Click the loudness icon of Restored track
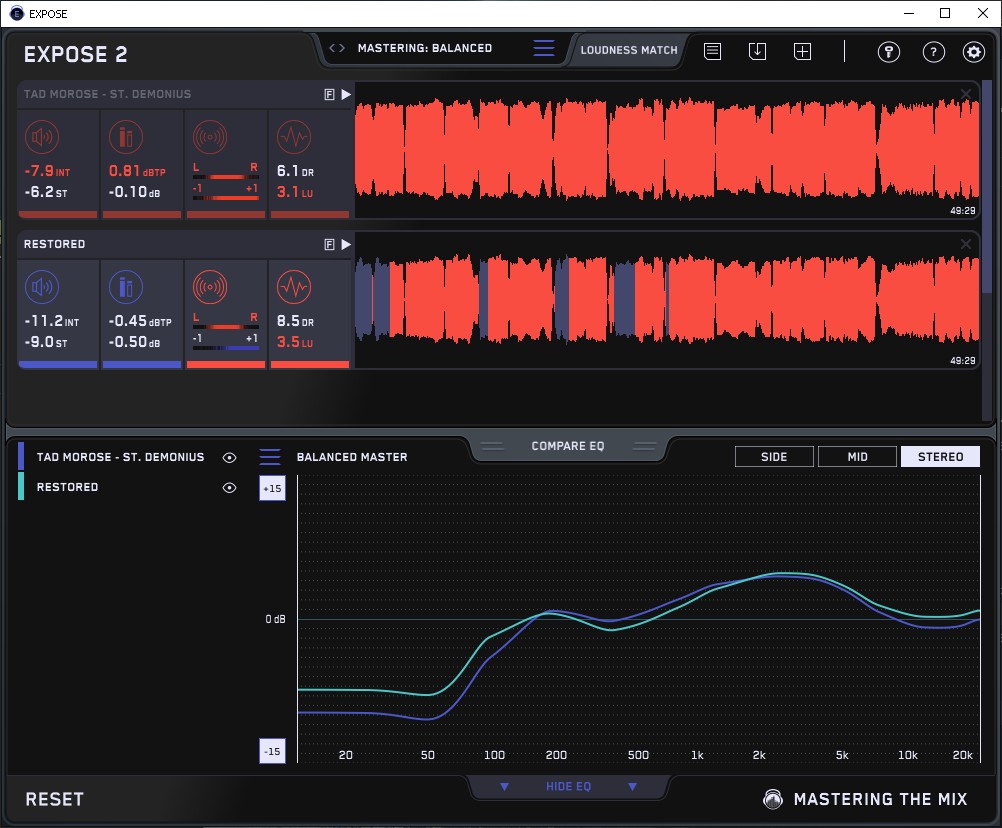This screenshot has width=1002, height=828. (x=41, y=288)
